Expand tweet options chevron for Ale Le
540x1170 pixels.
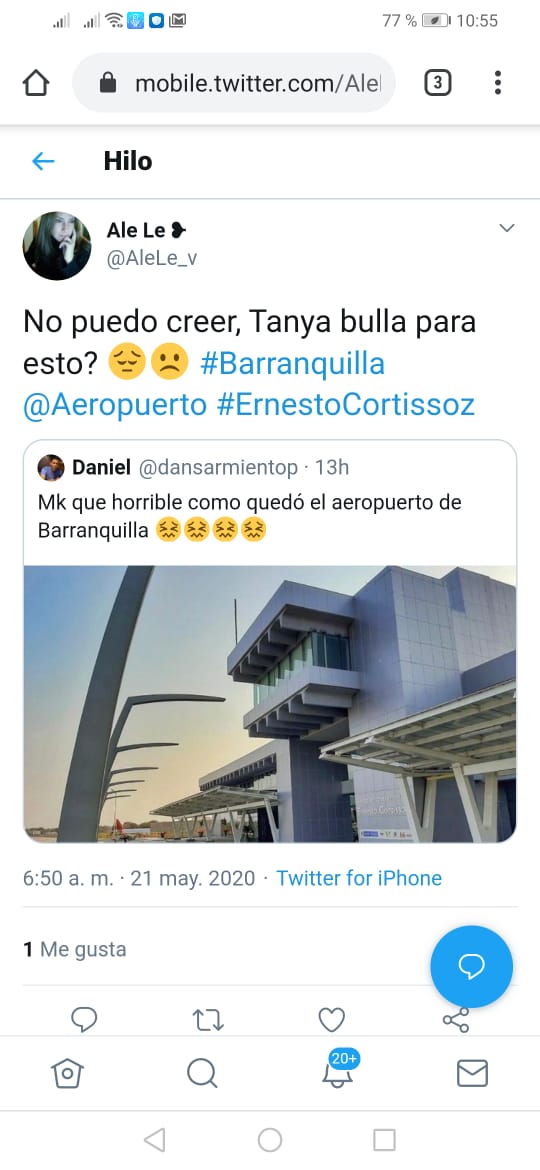507,228
